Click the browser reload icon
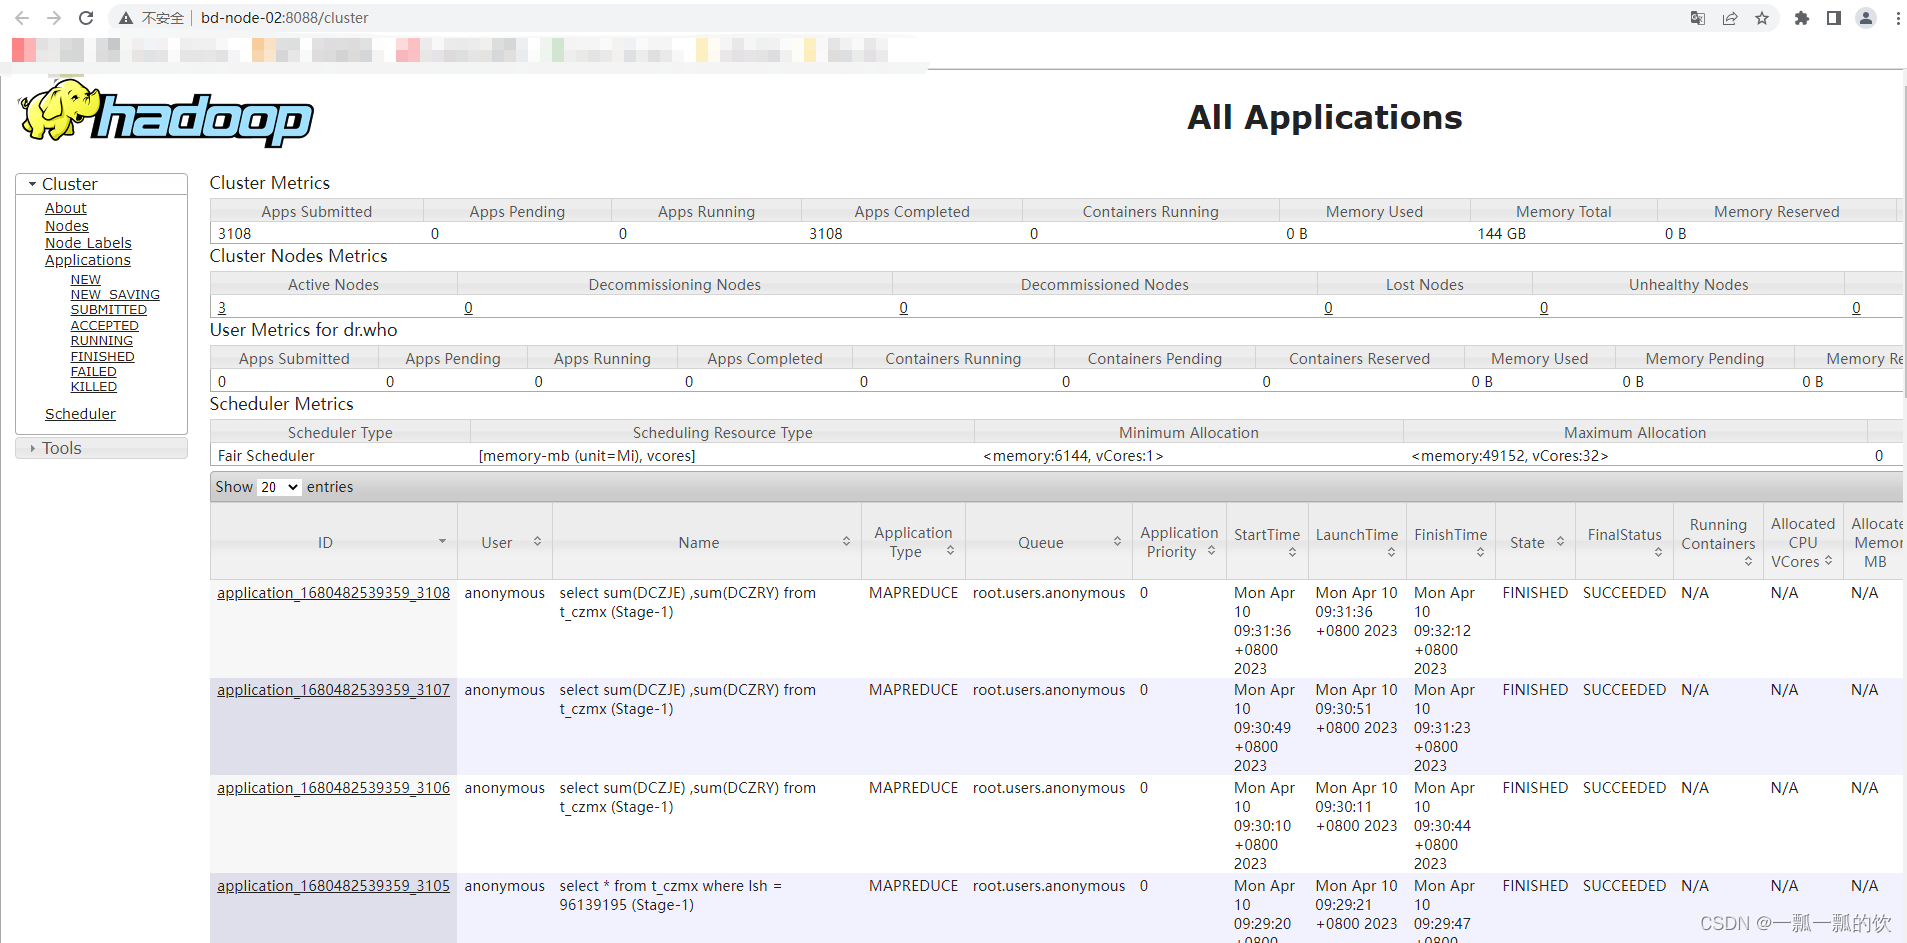Screen dimensions: 1907x943 point(86,18)
